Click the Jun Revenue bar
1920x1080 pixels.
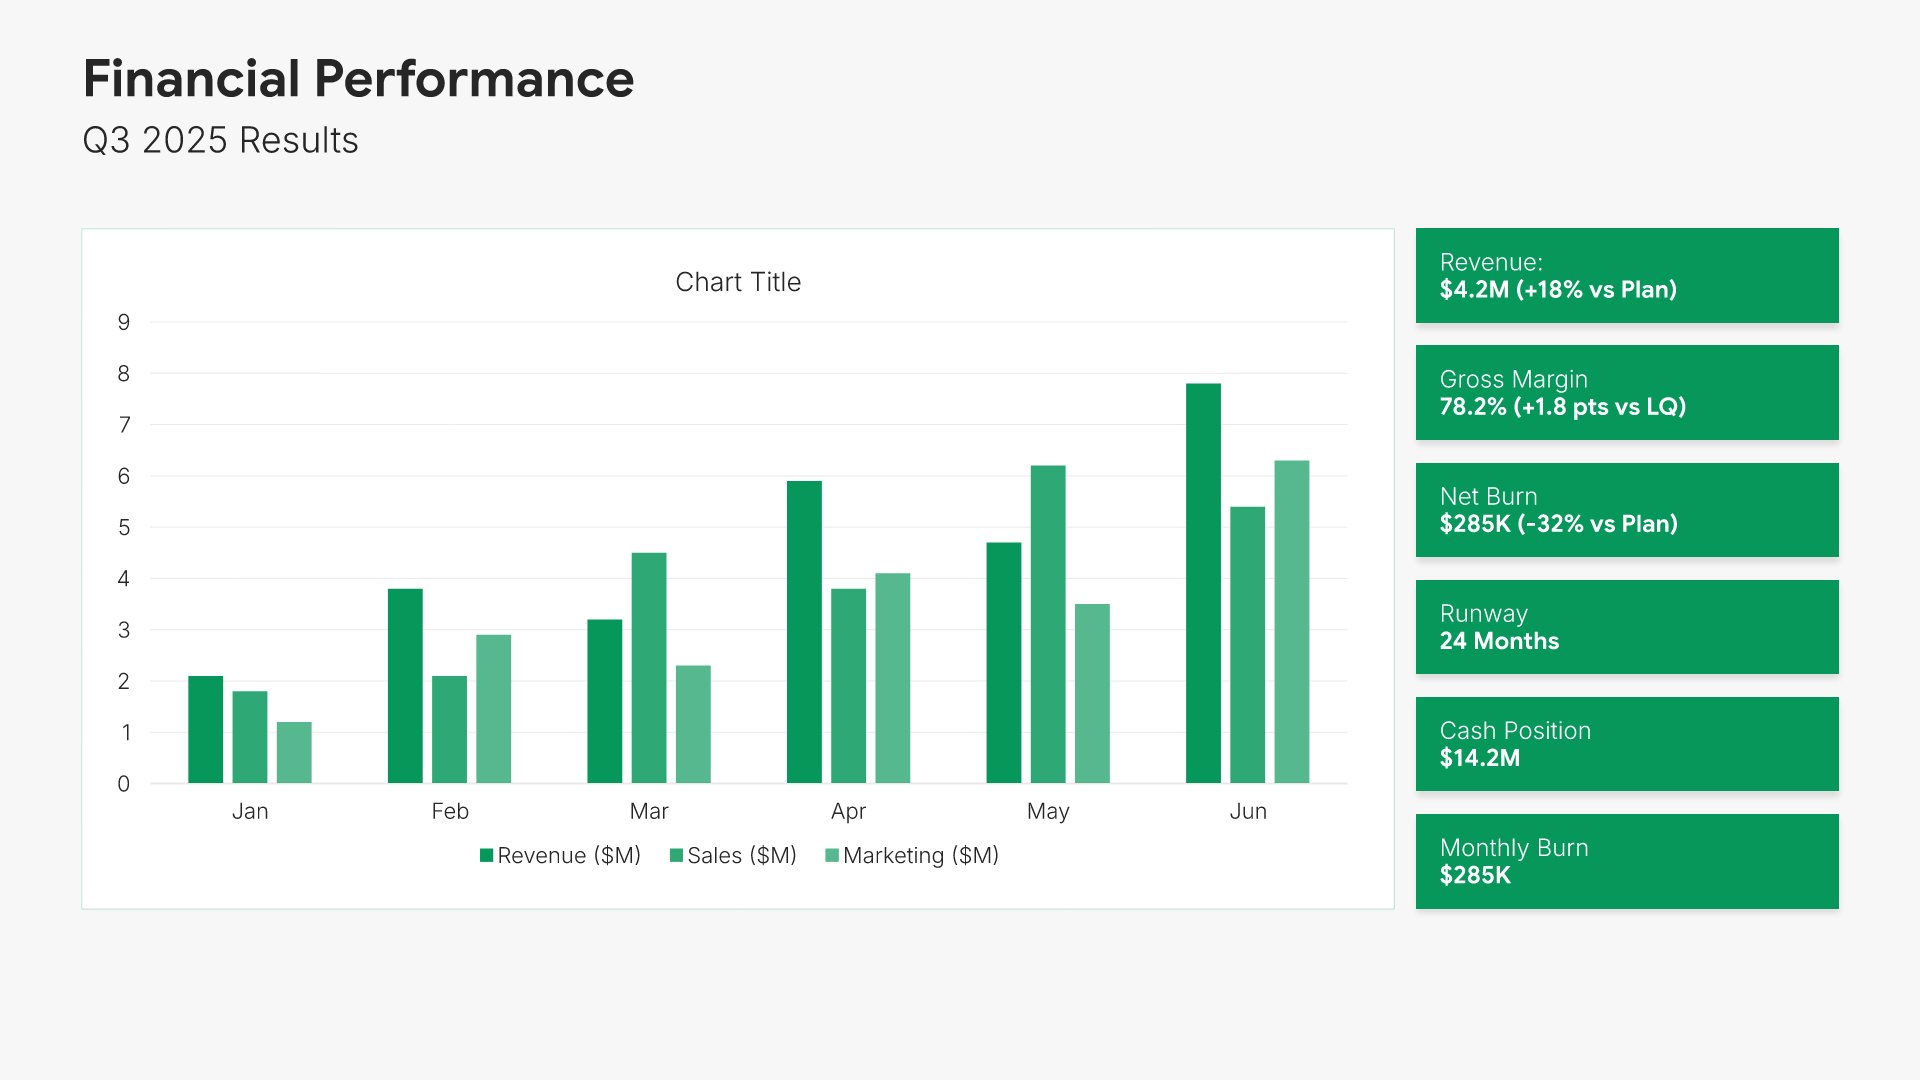1203,583
